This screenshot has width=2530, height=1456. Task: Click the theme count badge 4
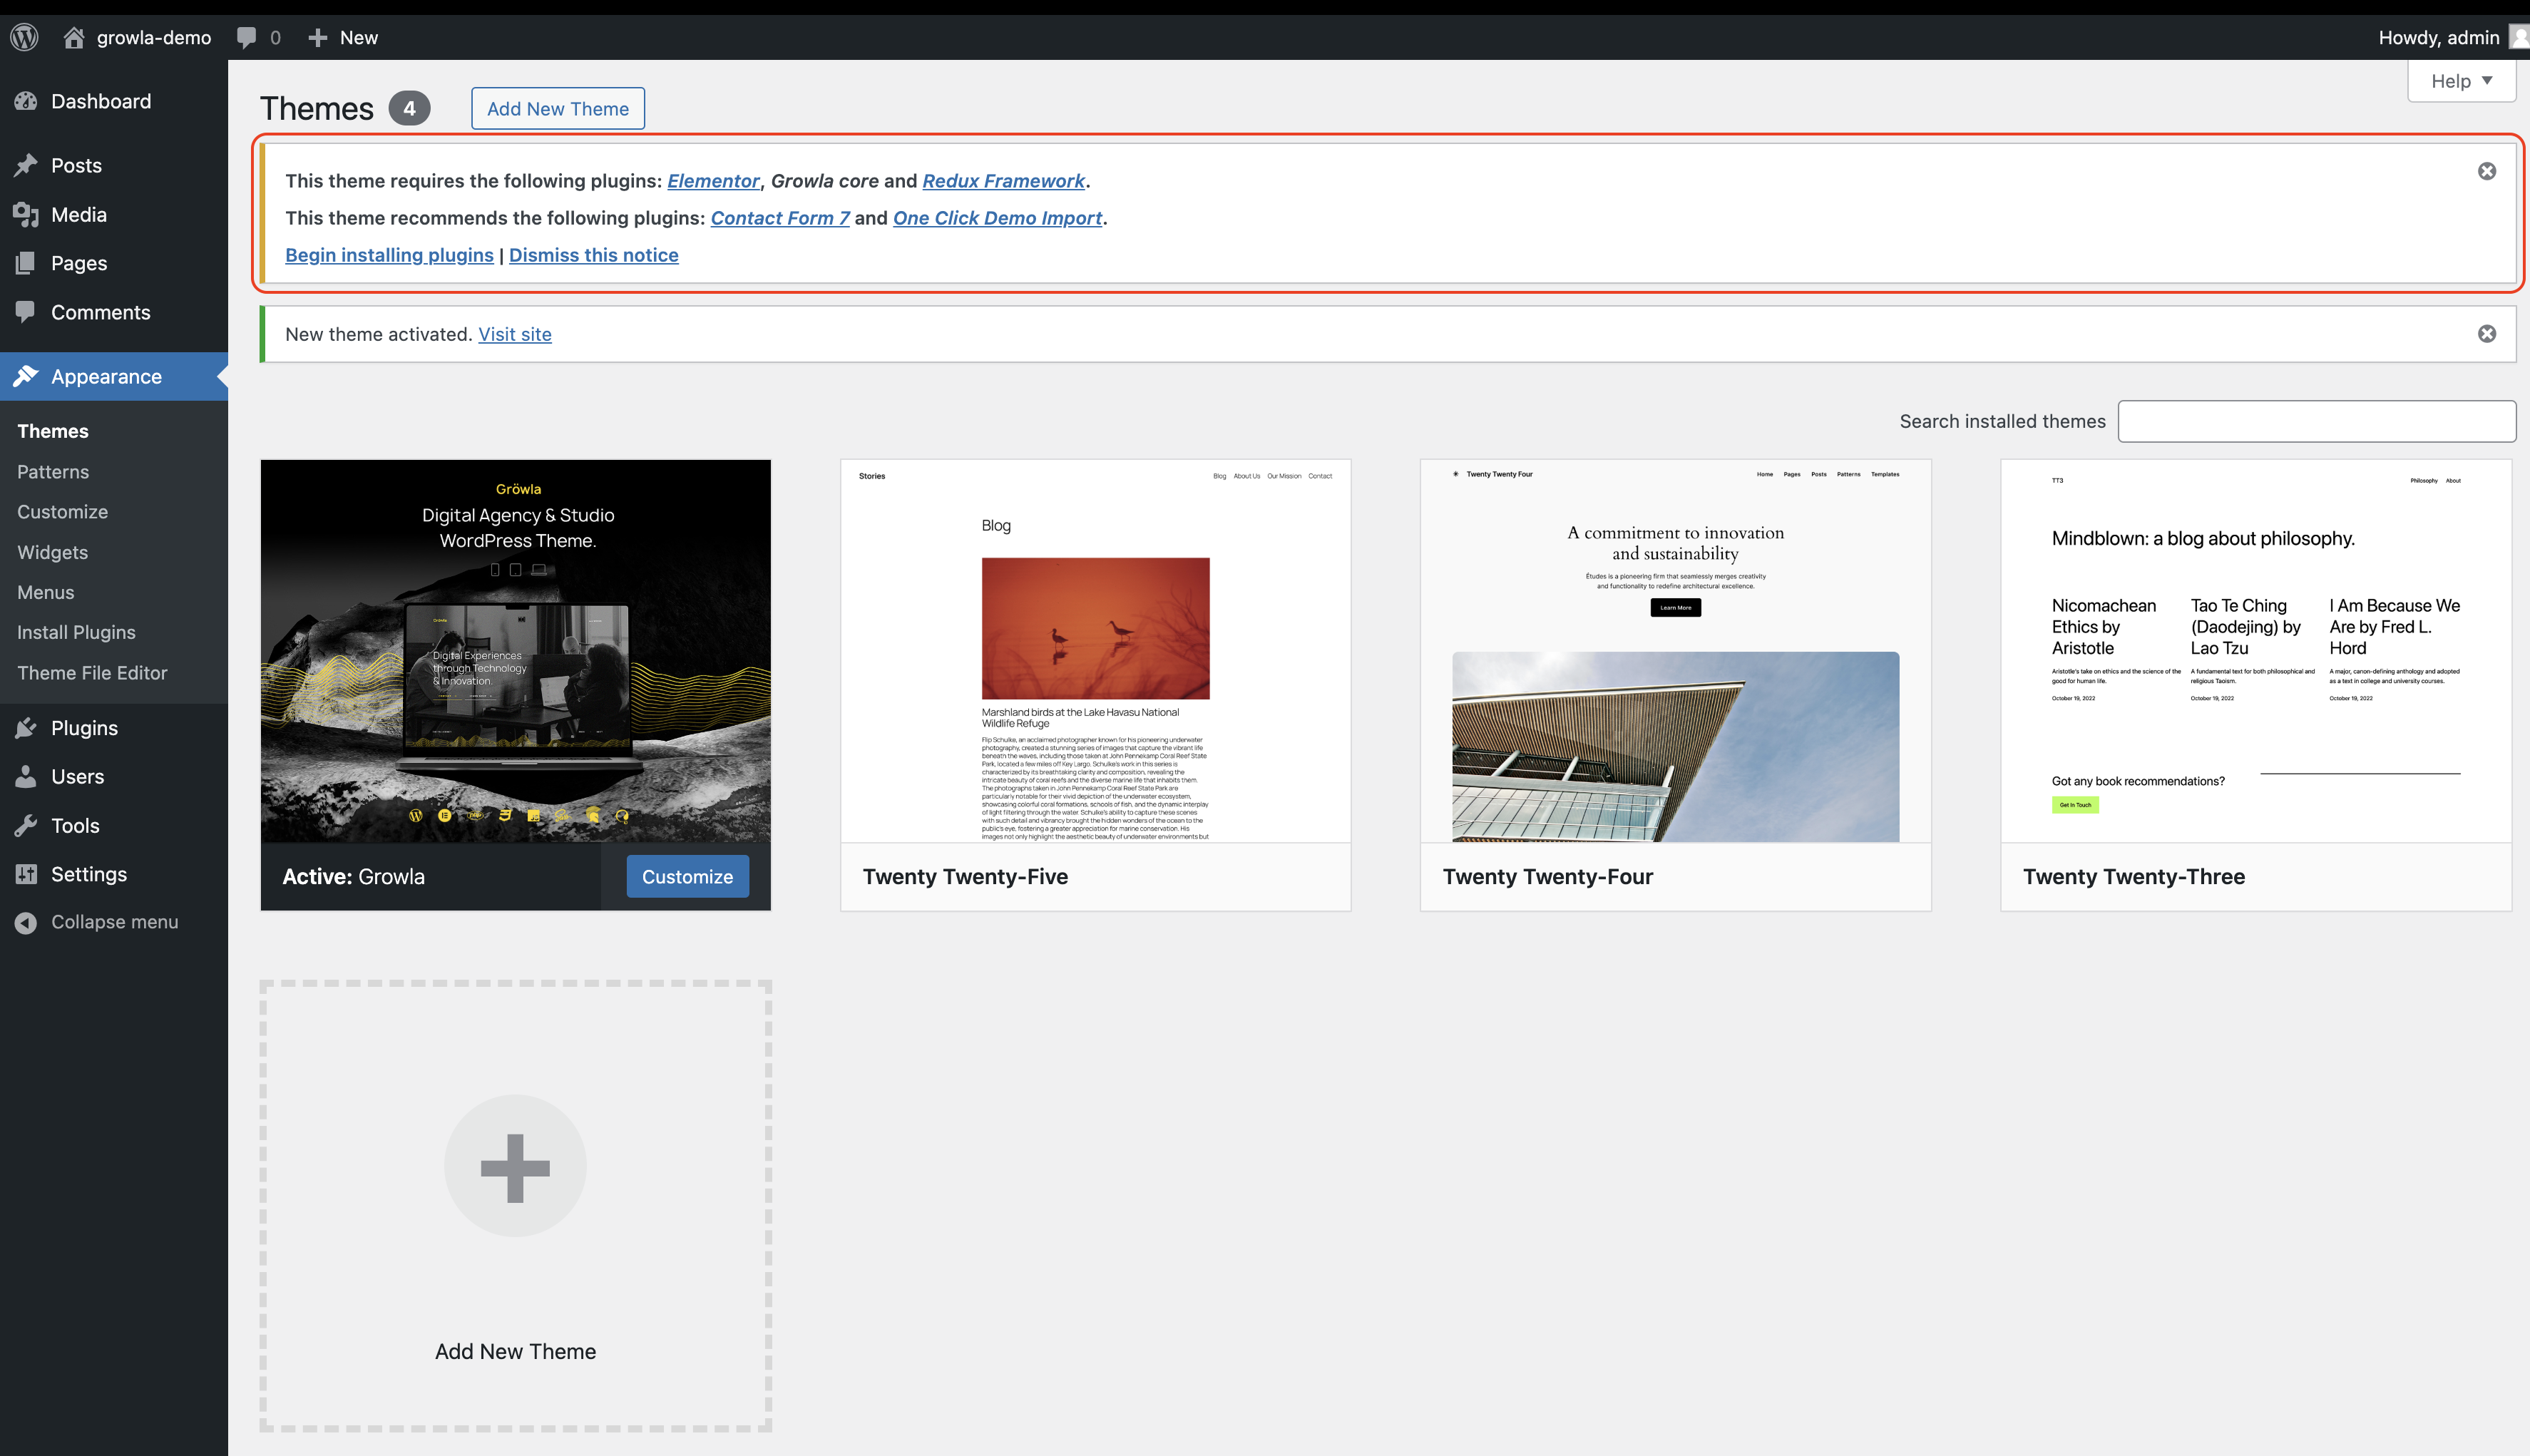point(409,108)
